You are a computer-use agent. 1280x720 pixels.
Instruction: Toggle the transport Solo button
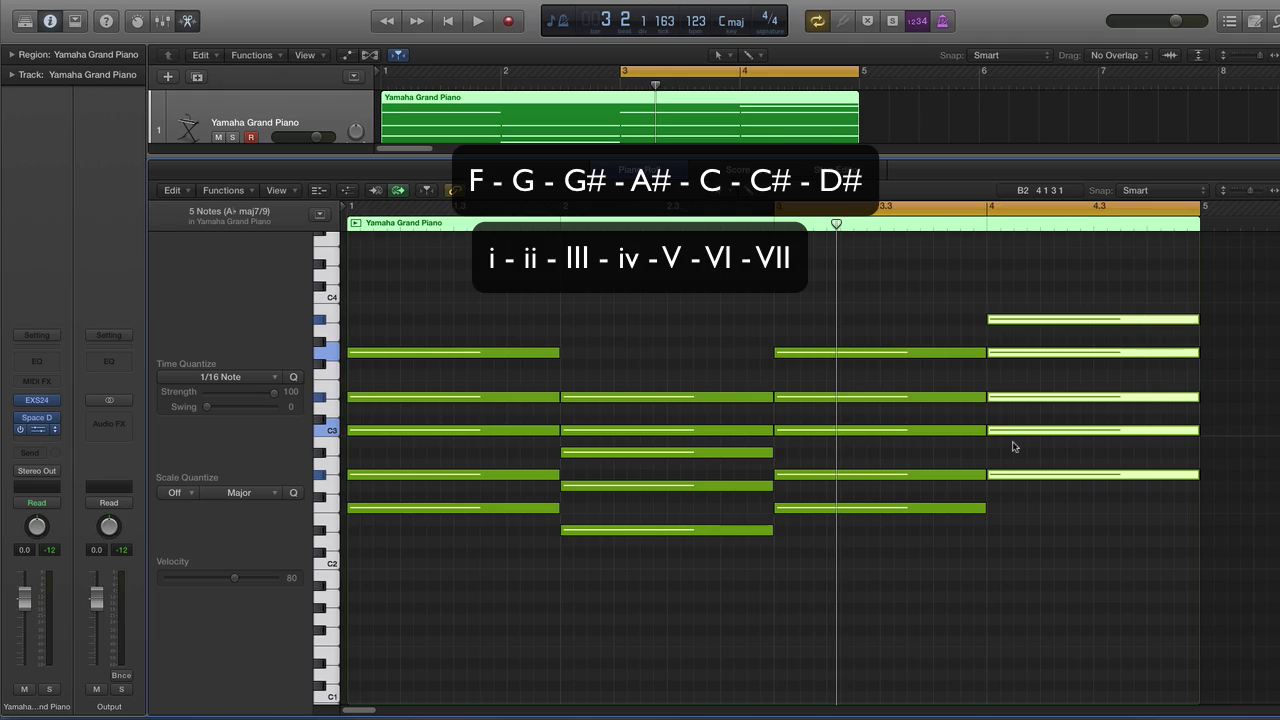point(892,21)
